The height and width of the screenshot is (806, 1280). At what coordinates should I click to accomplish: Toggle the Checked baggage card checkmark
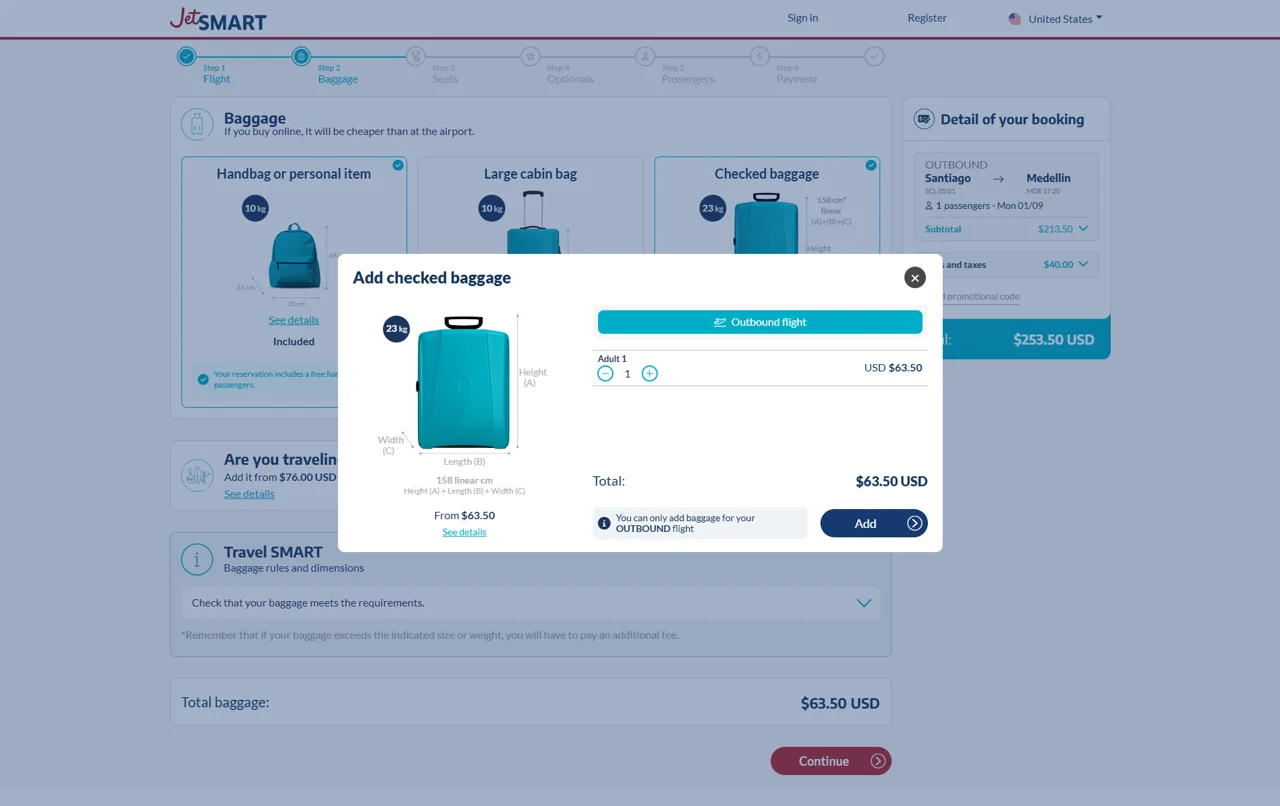point(871,165)
